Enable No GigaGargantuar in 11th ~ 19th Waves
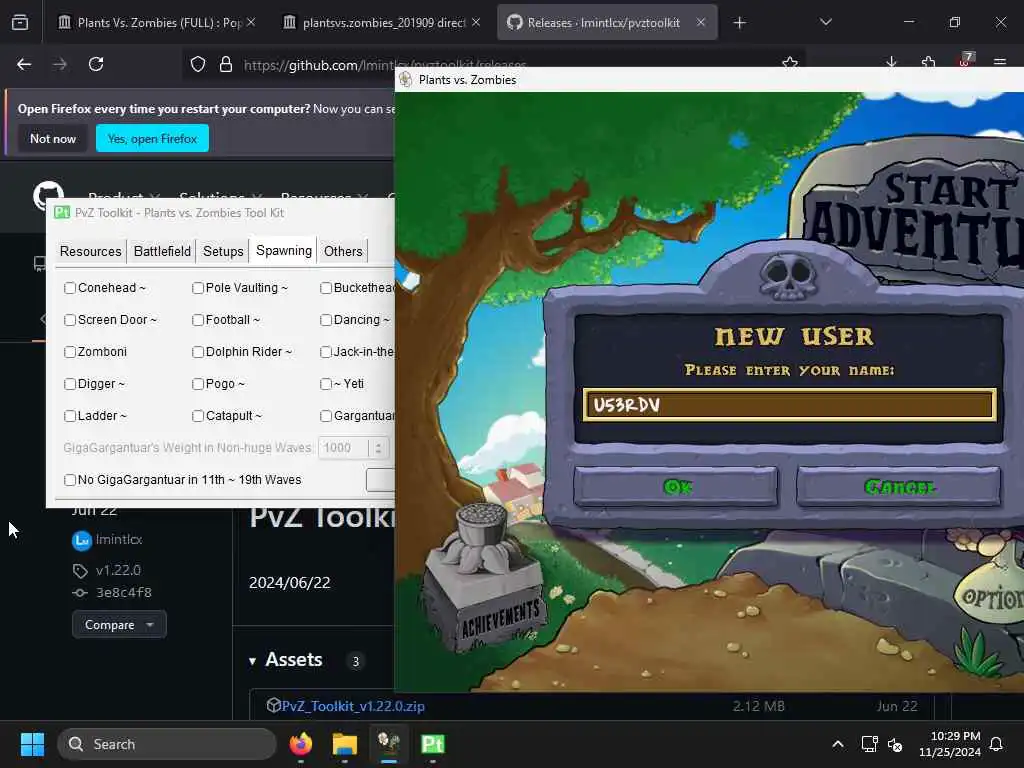This screenshot has height=768, width=1024. (70, 480)
